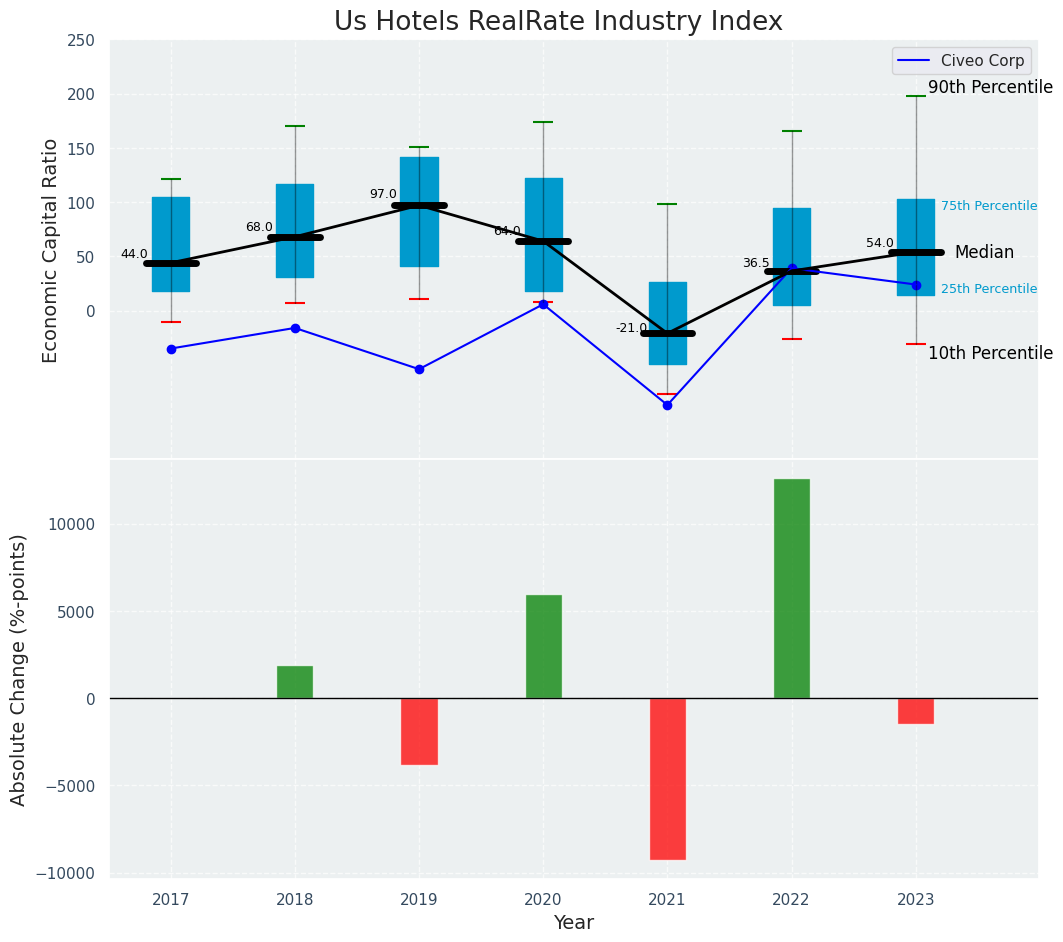Select Civeo Corp's 2019 data point

(x=419, y=369)
